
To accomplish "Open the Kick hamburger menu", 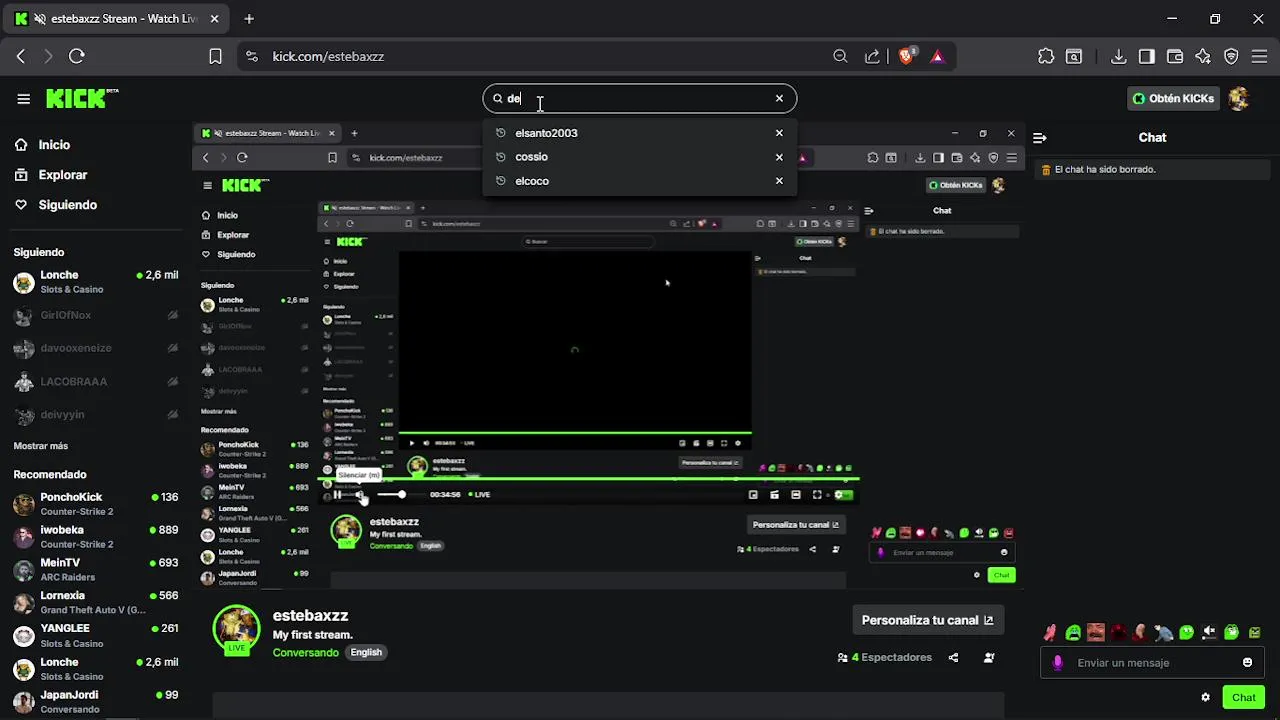I will point(23,98).
